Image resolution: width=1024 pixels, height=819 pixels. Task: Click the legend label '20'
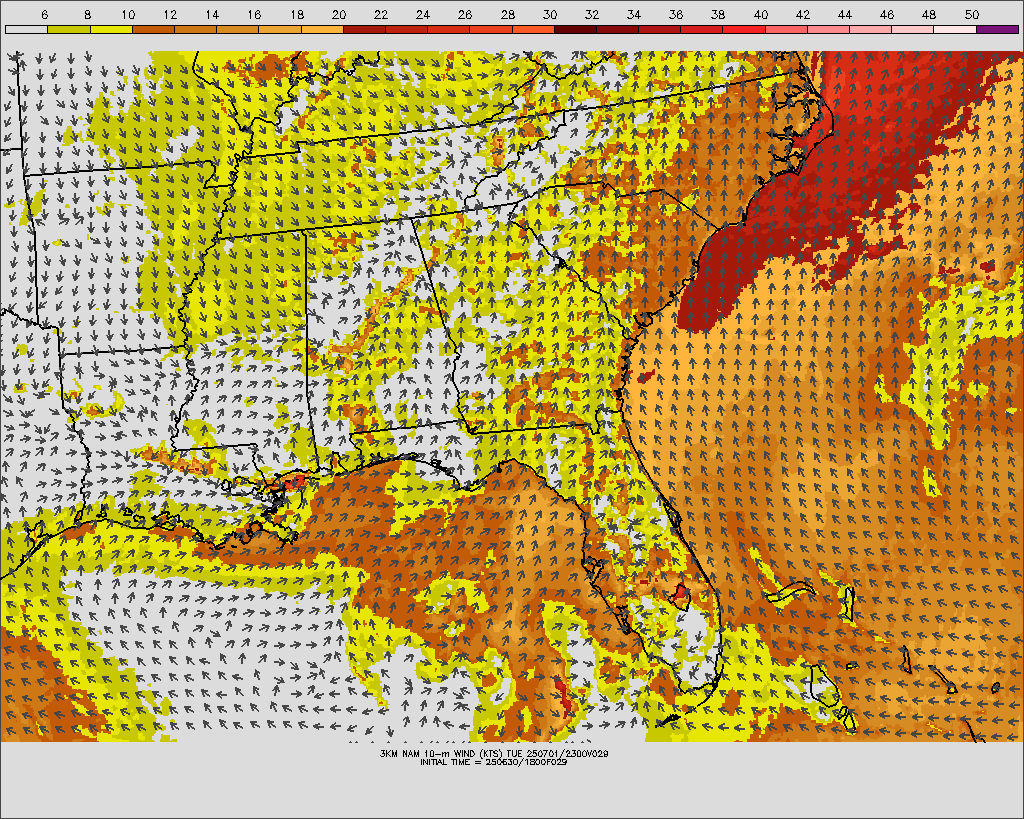[x=339, y=14]
